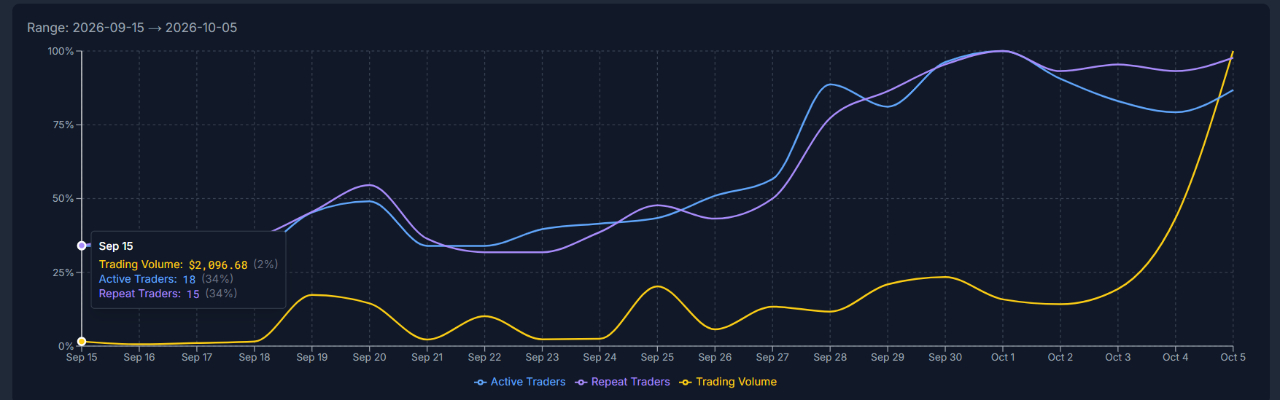This screenshot has height=400, width=1280.
Task: Click the 75% y-axis label
Action: point(63,125)
